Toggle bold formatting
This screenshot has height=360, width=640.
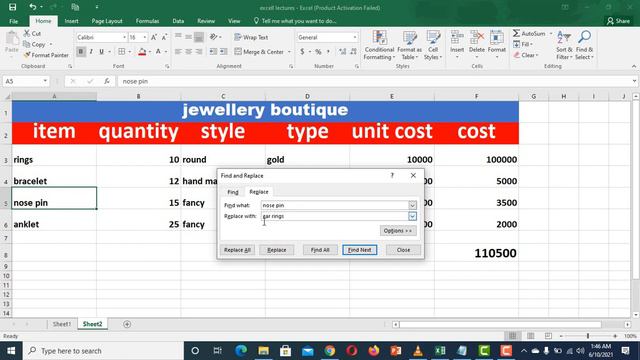coord(81,52)
